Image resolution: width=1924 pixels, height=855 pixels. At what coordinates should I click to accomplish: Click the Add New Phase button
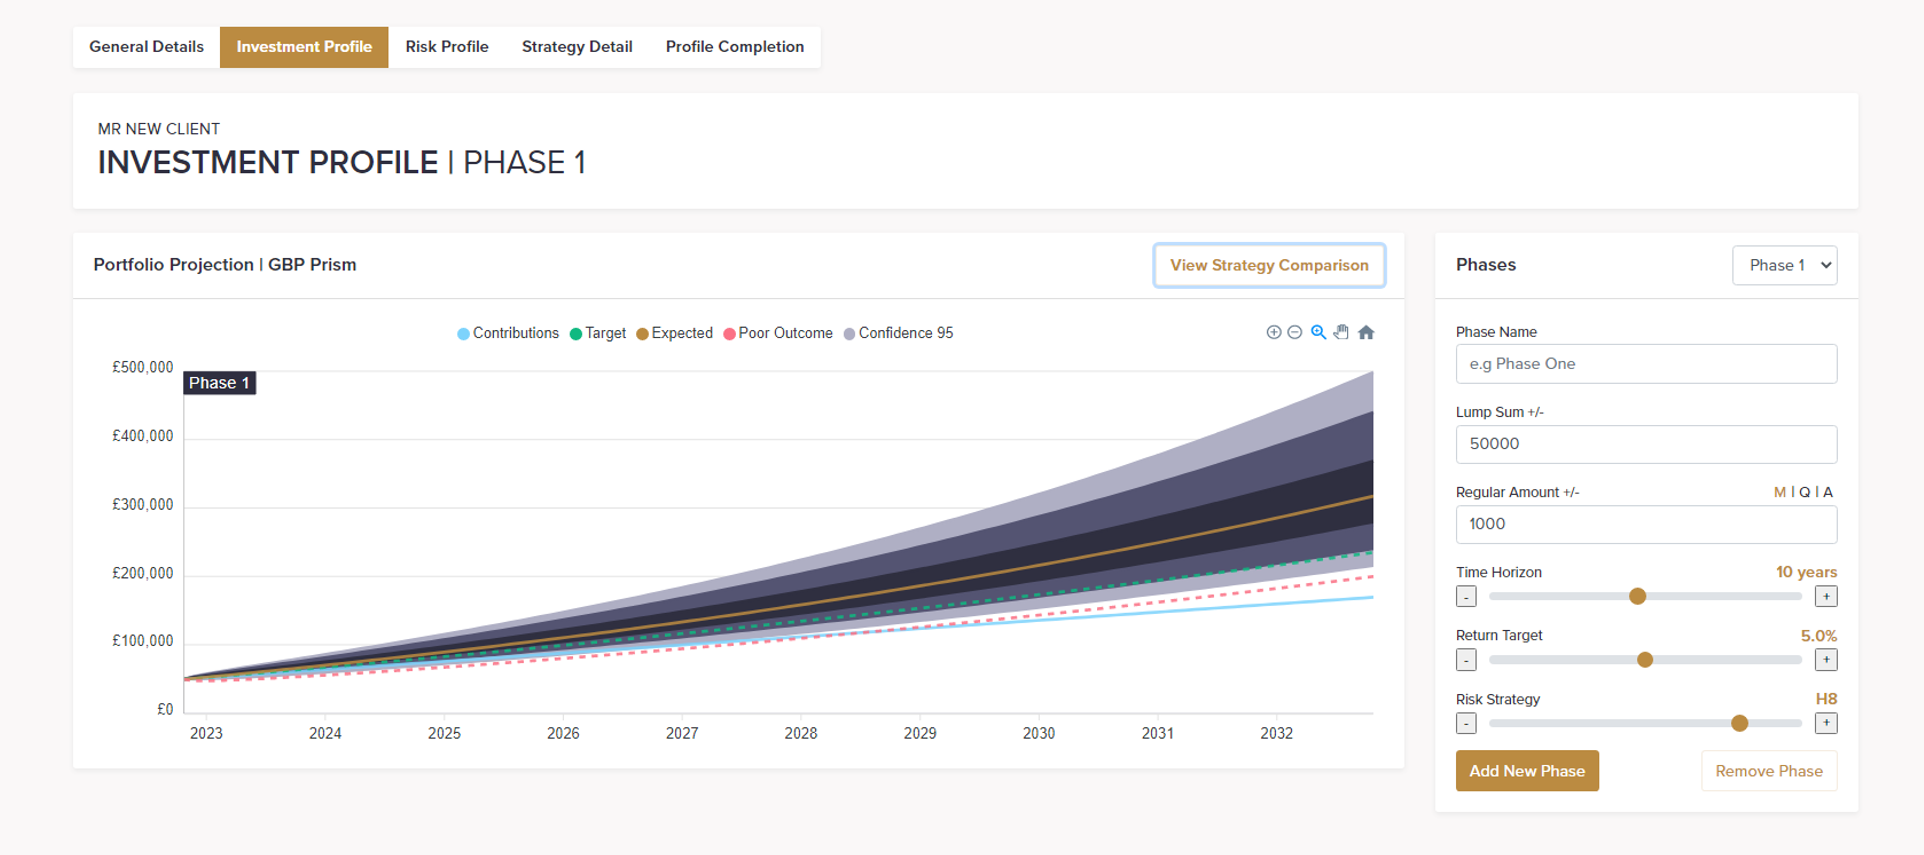tap(1527, 771)
